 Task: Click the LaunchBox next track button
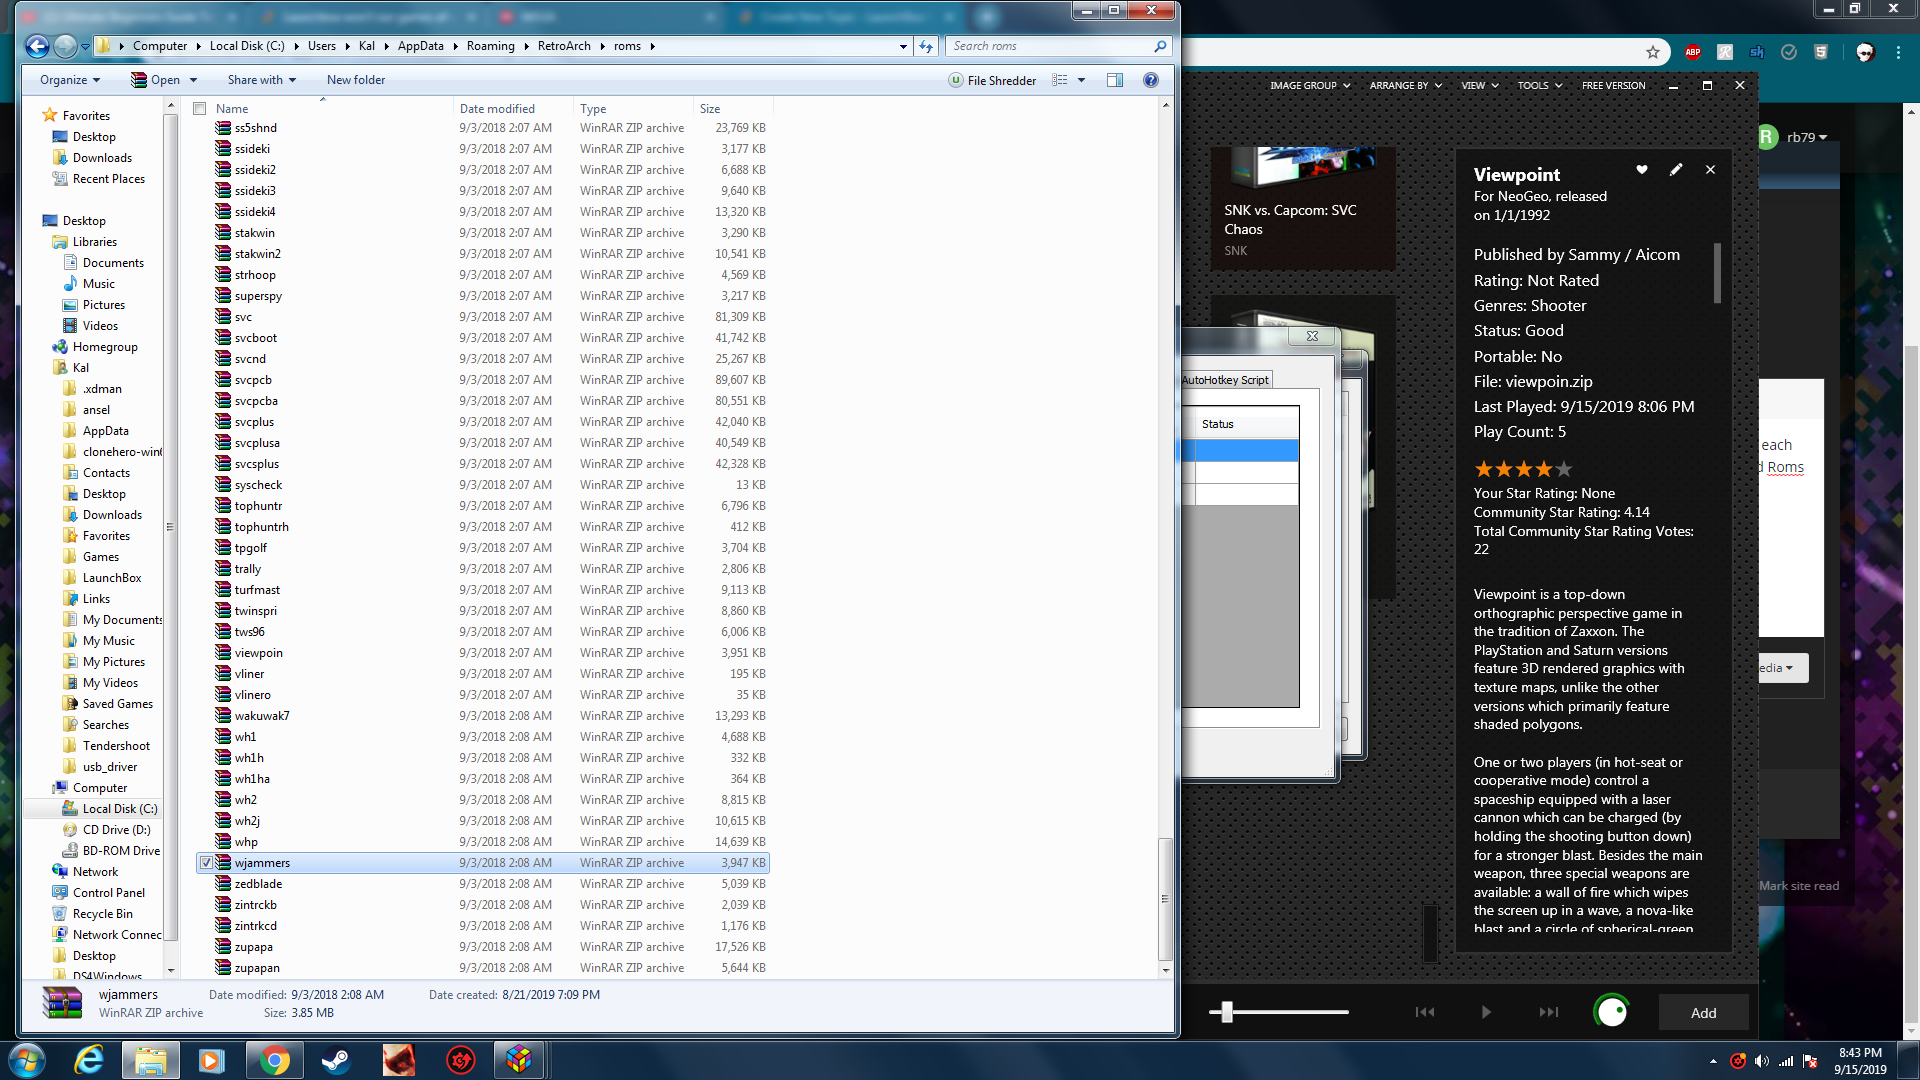click(x=1549, y=1012)
